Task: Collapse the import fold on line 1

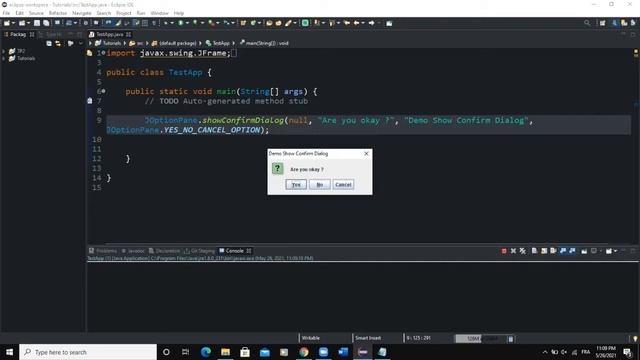Action: click(104, 53)
